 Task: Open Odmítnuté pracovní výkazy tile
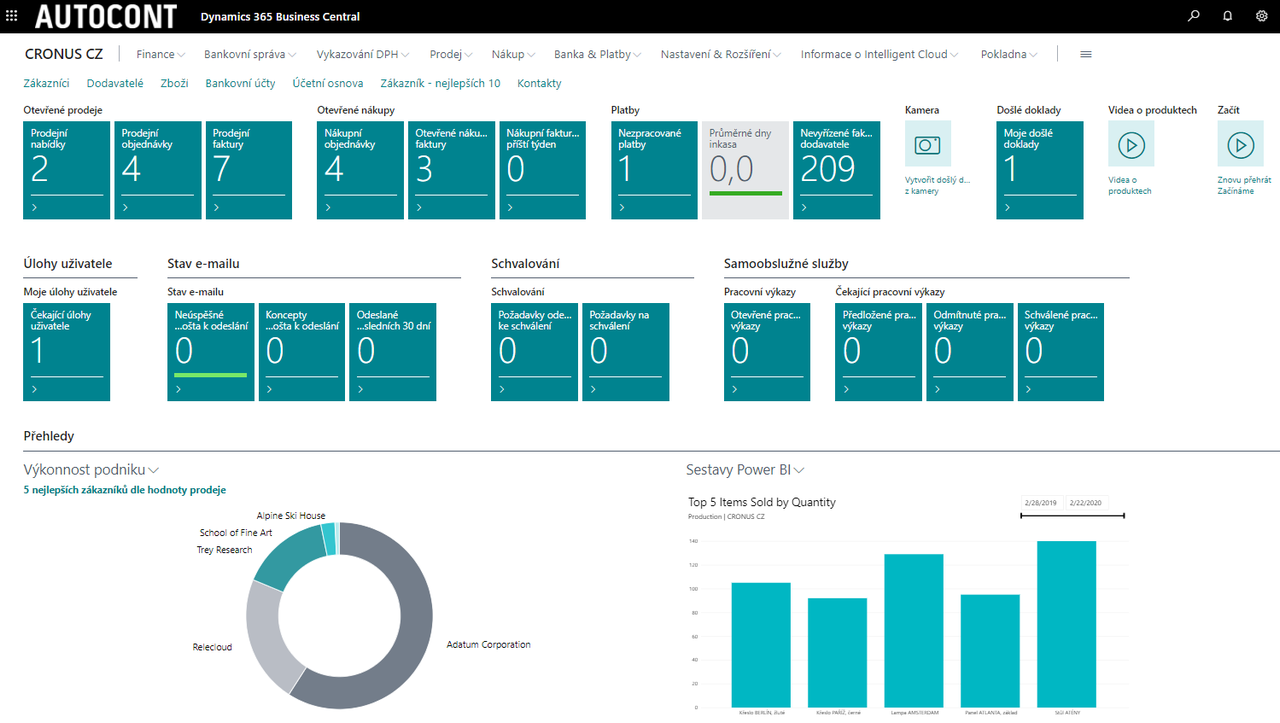969,352
